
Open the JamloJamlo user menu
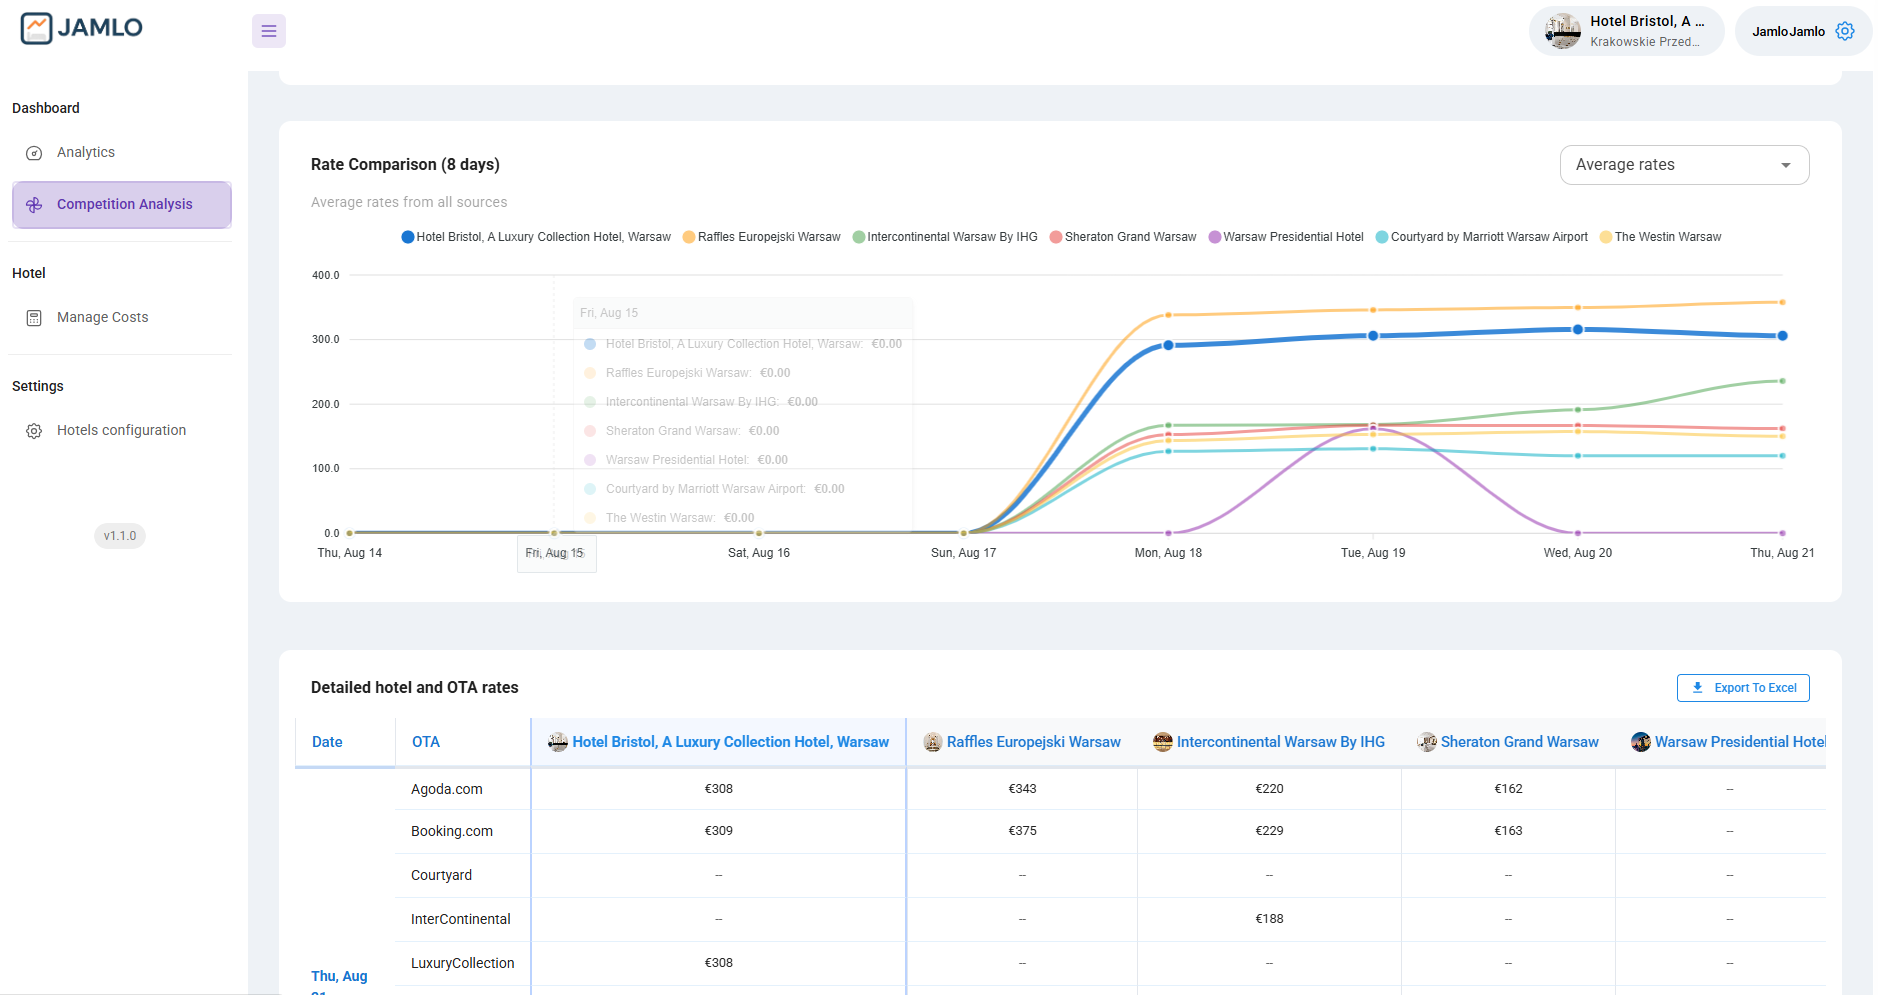[x=1788, y=31]
